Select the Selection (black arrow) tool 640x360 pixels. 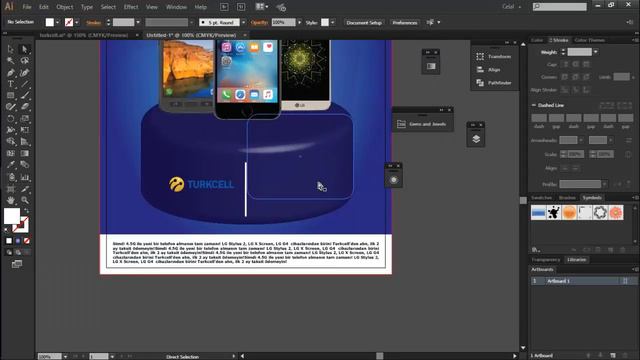point(11,49)
